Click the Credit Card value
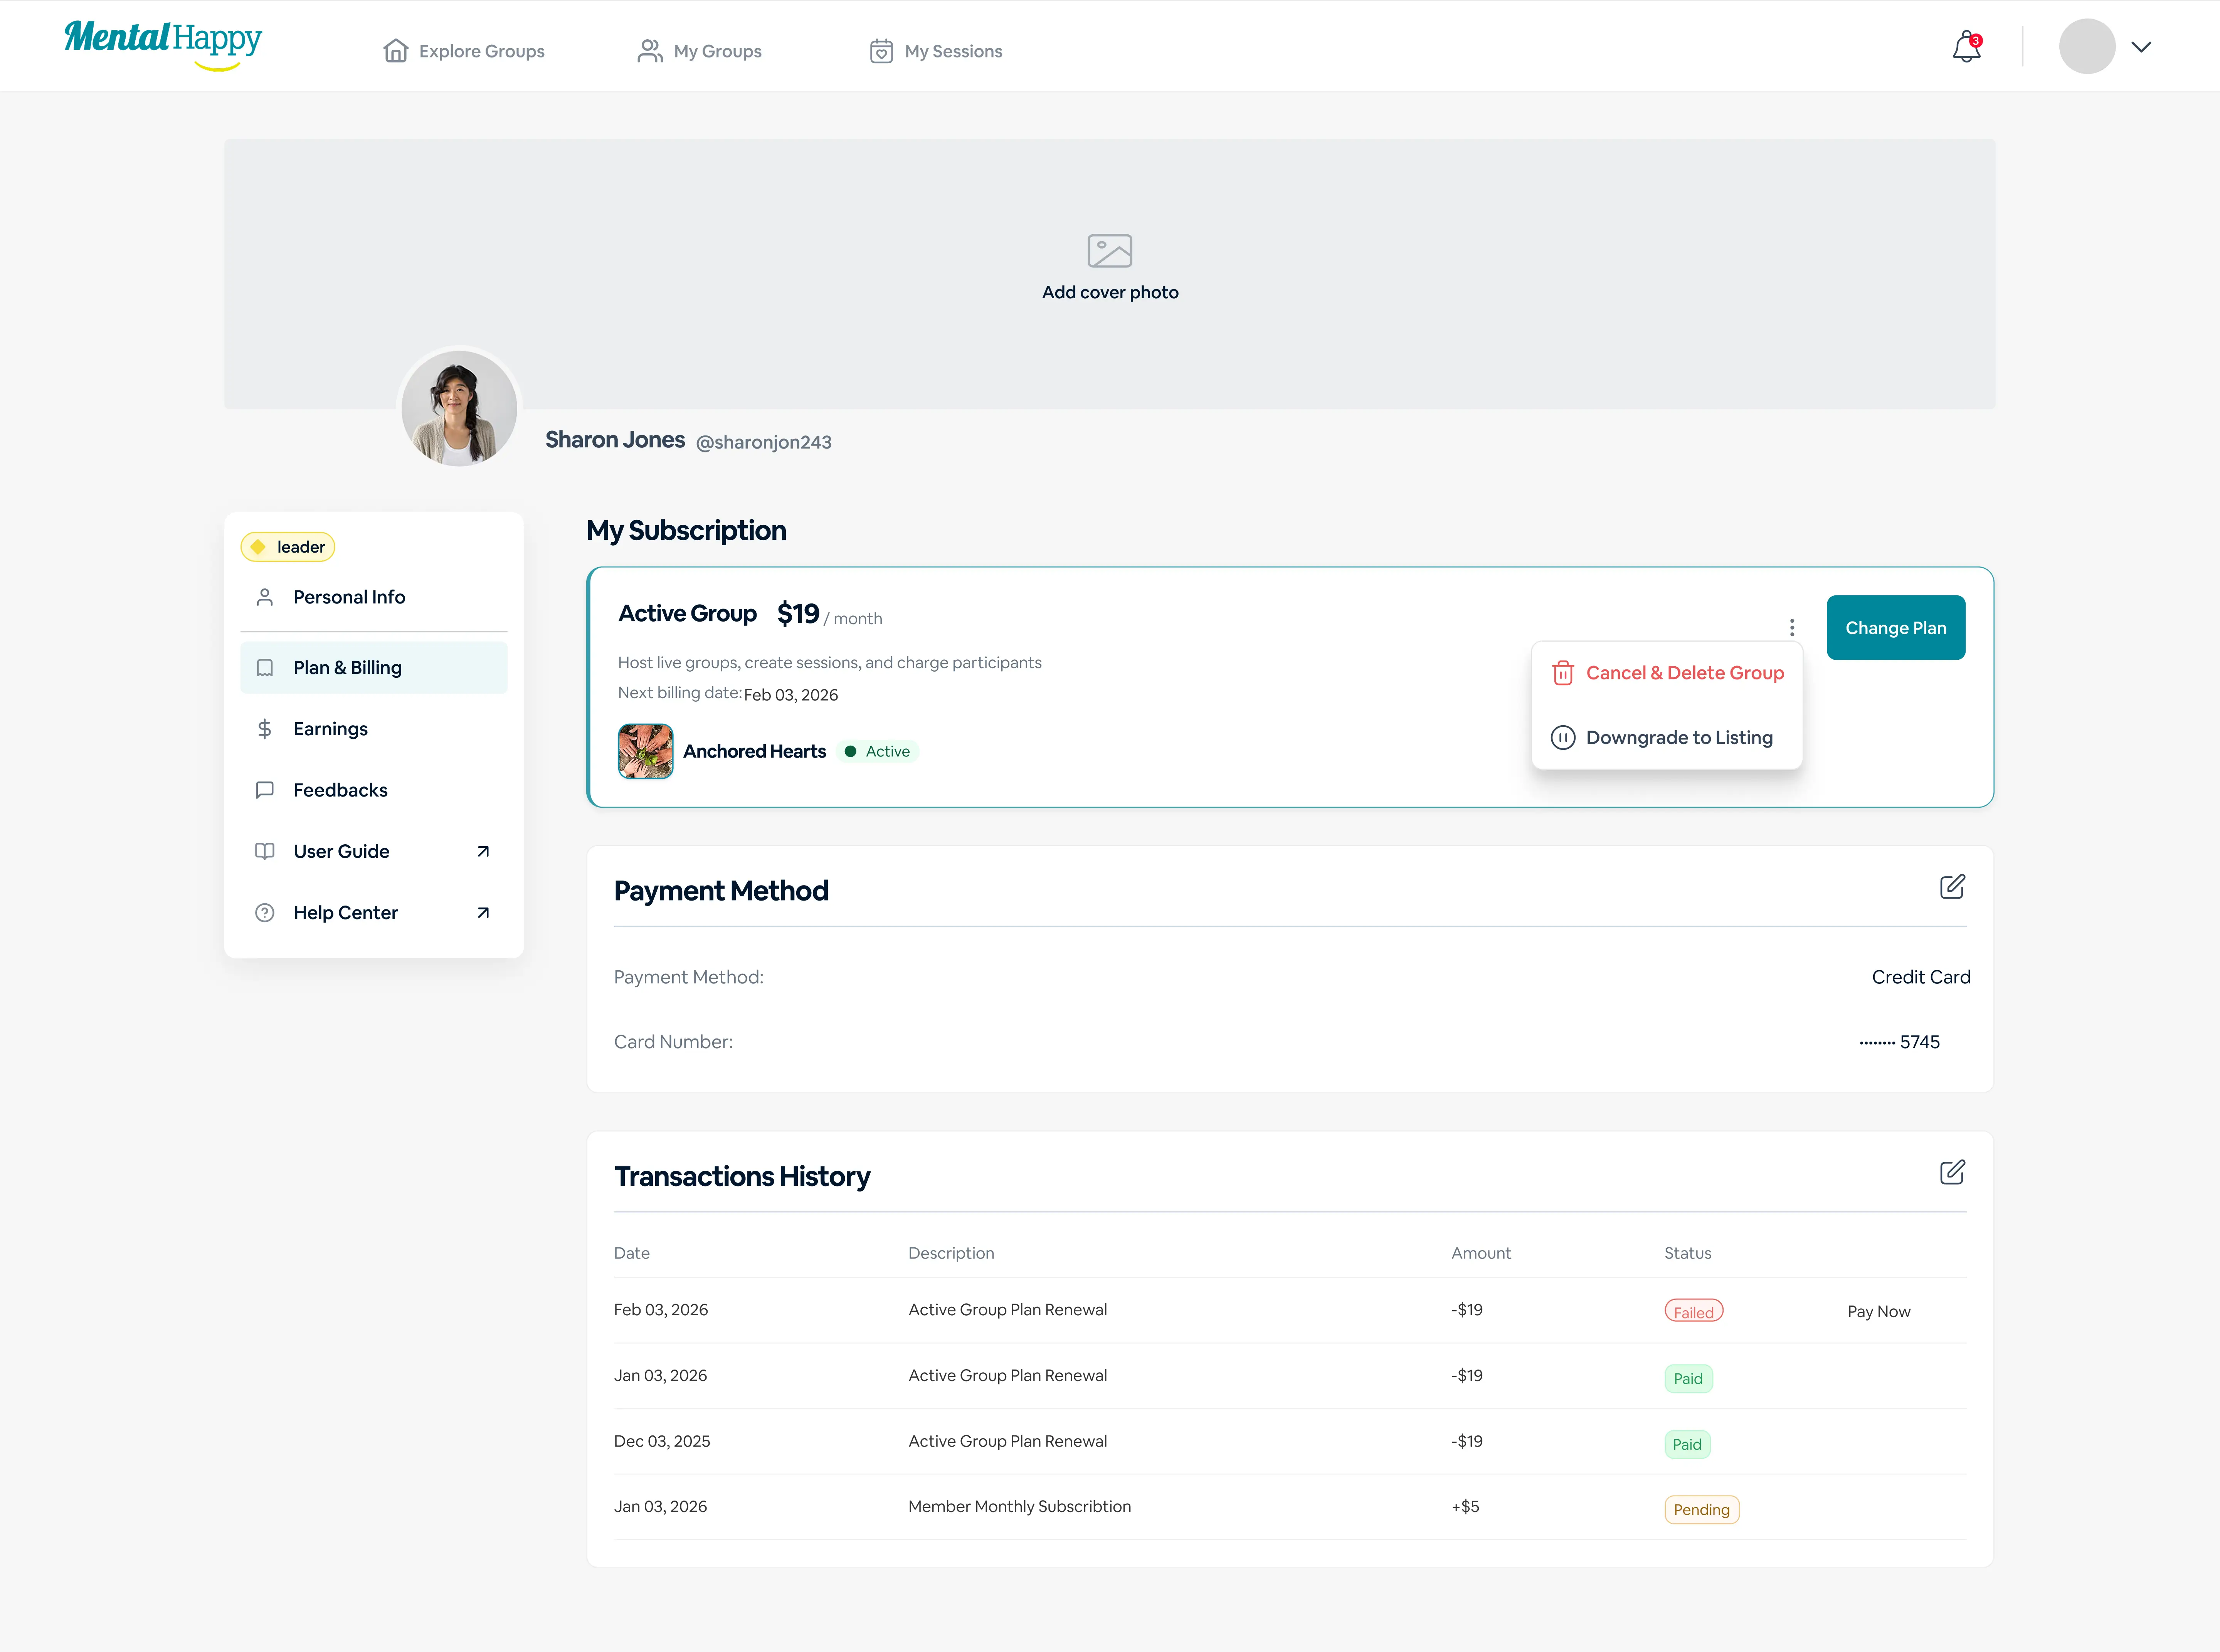 (x=1921, y=977)
